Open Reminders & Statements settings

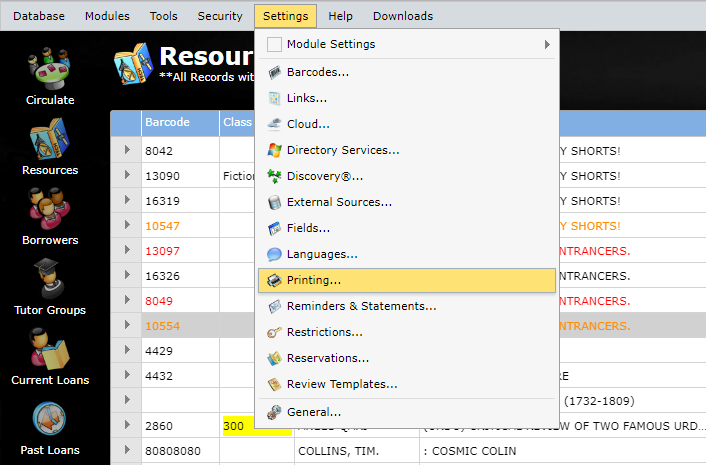(361, 306)
